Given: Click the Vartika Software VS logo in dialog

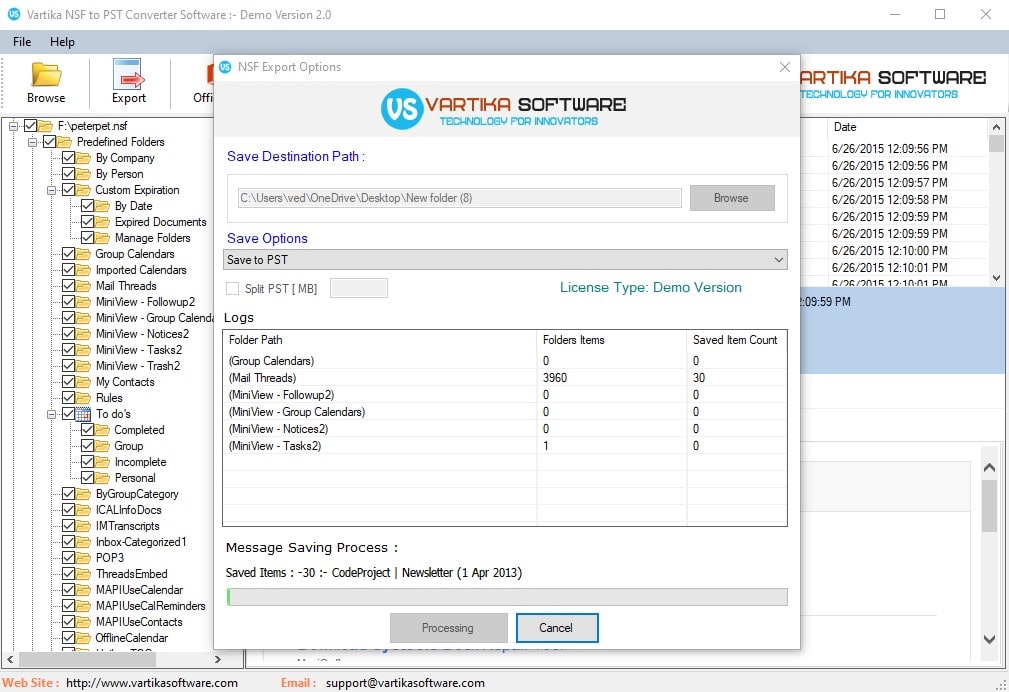Looking at the screenshot, I should click(x=401, y=108).
